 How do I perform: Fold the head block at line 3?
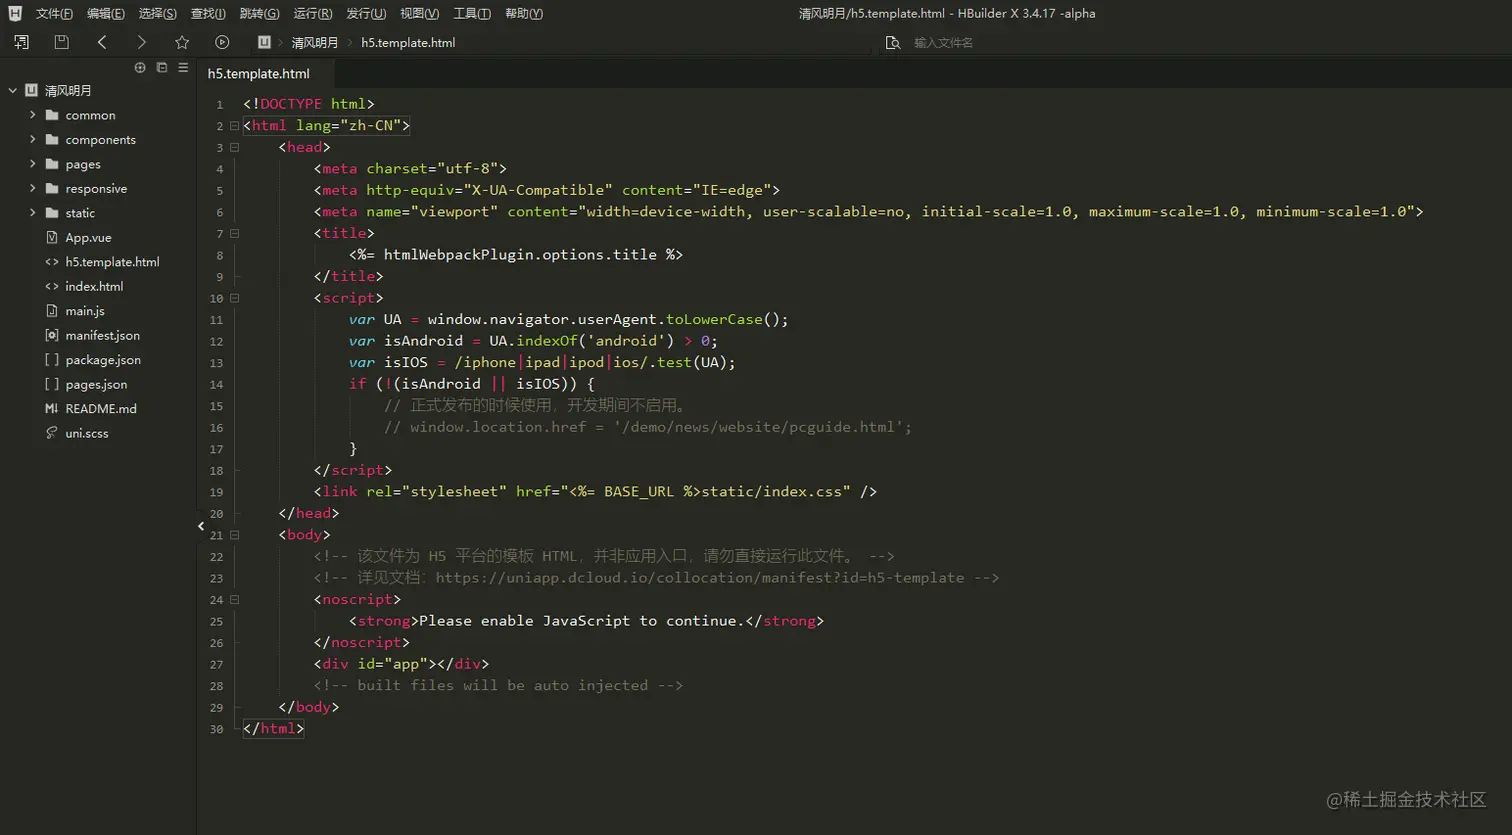pos(235,147)
